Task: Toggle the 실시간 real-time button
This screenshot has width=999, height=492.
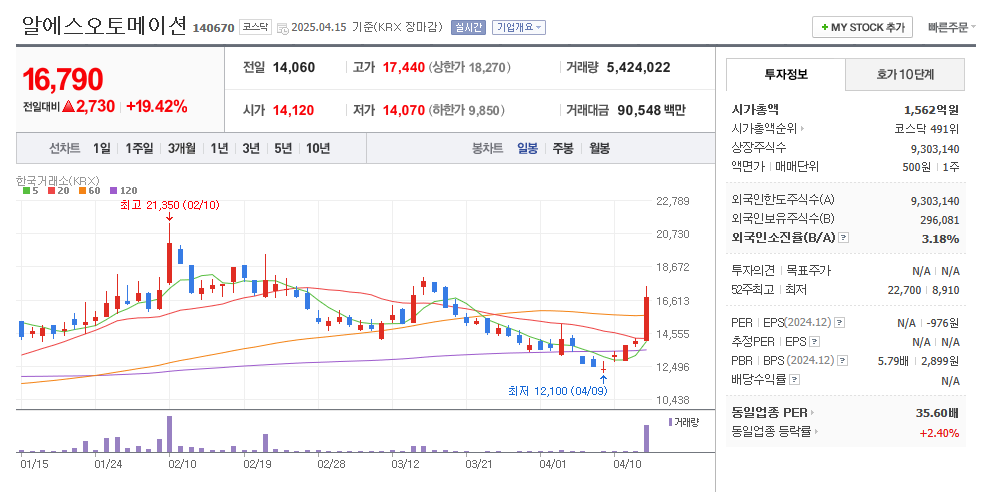Action: tap(468, 27)
